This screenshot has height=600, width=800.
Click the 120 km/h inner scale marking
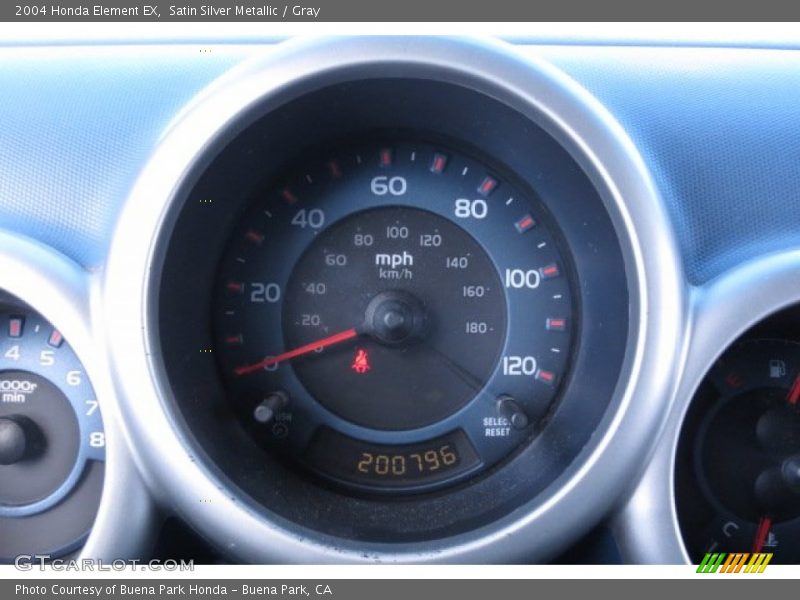coord(430,240)
